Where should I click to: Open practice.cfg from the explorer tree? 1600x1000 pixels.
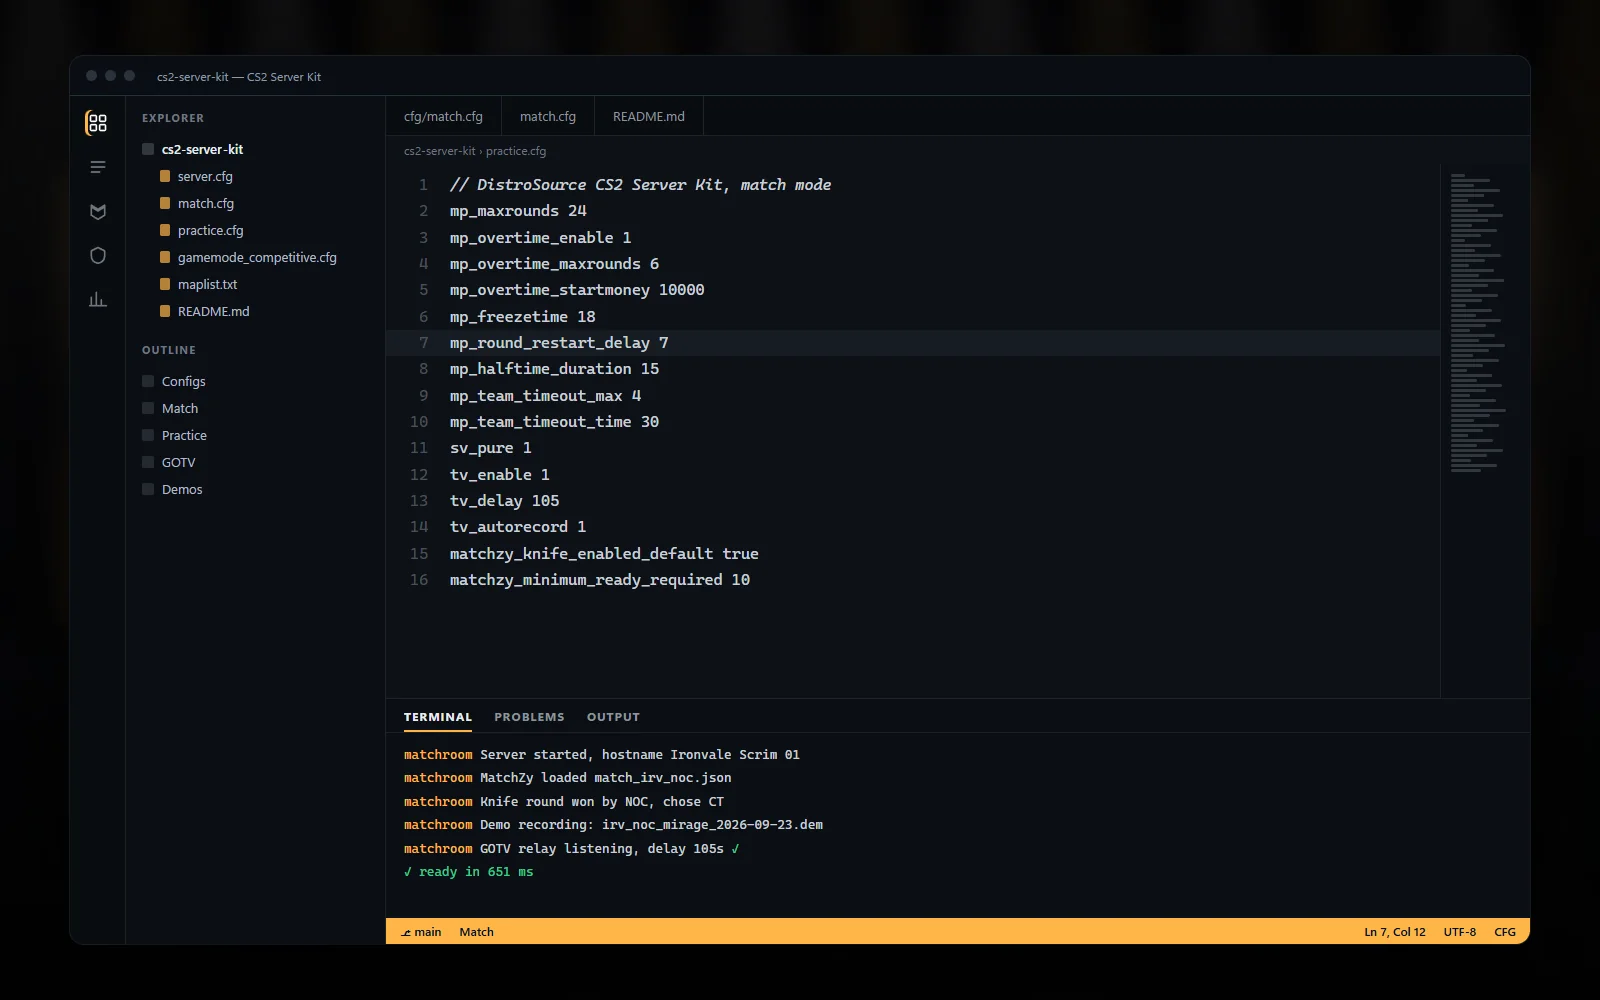point(211,230)
